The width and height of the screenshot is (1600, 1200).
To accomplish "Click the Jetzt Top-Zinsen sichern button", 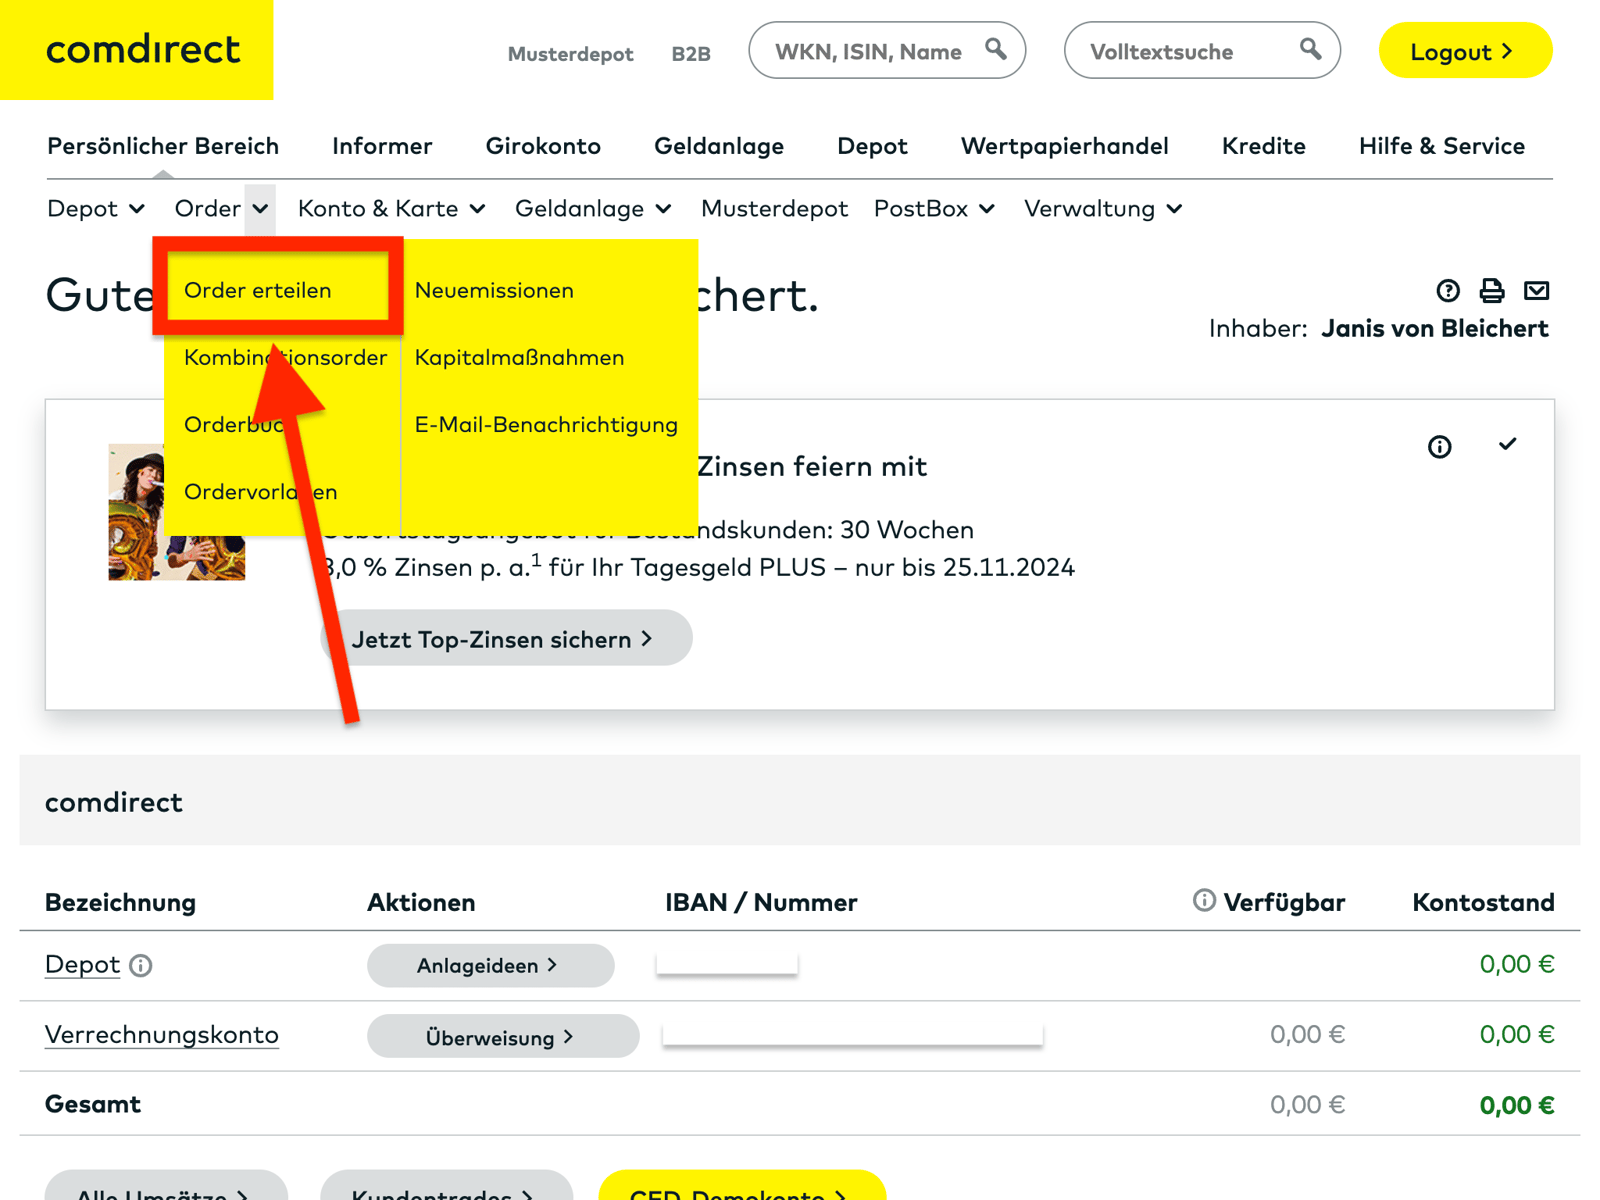I will point(505,638).
